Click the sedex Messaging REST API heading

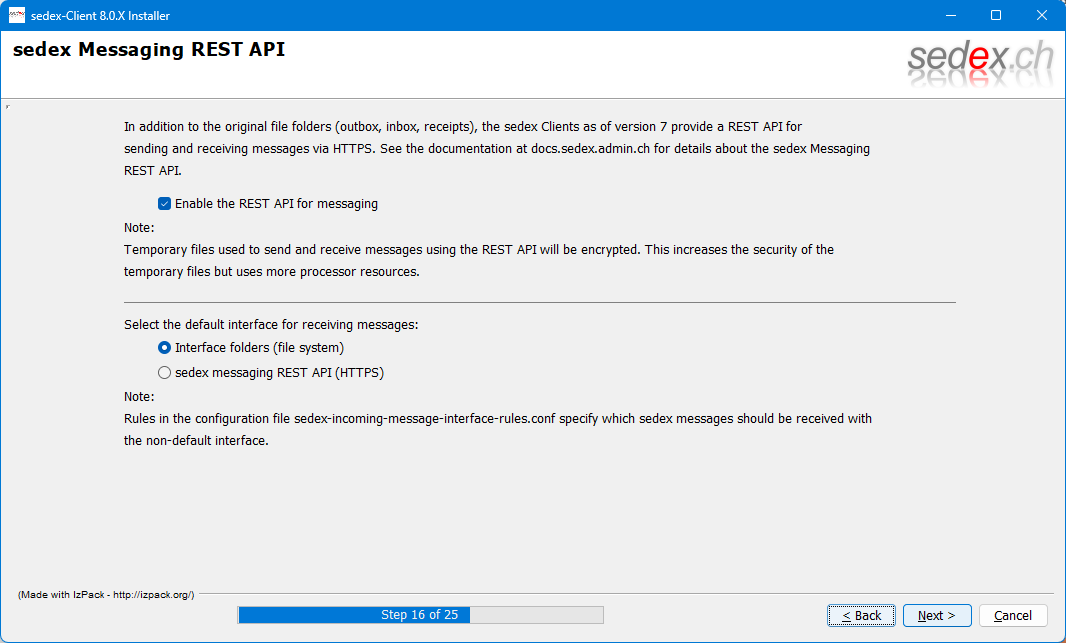[149, 50]
